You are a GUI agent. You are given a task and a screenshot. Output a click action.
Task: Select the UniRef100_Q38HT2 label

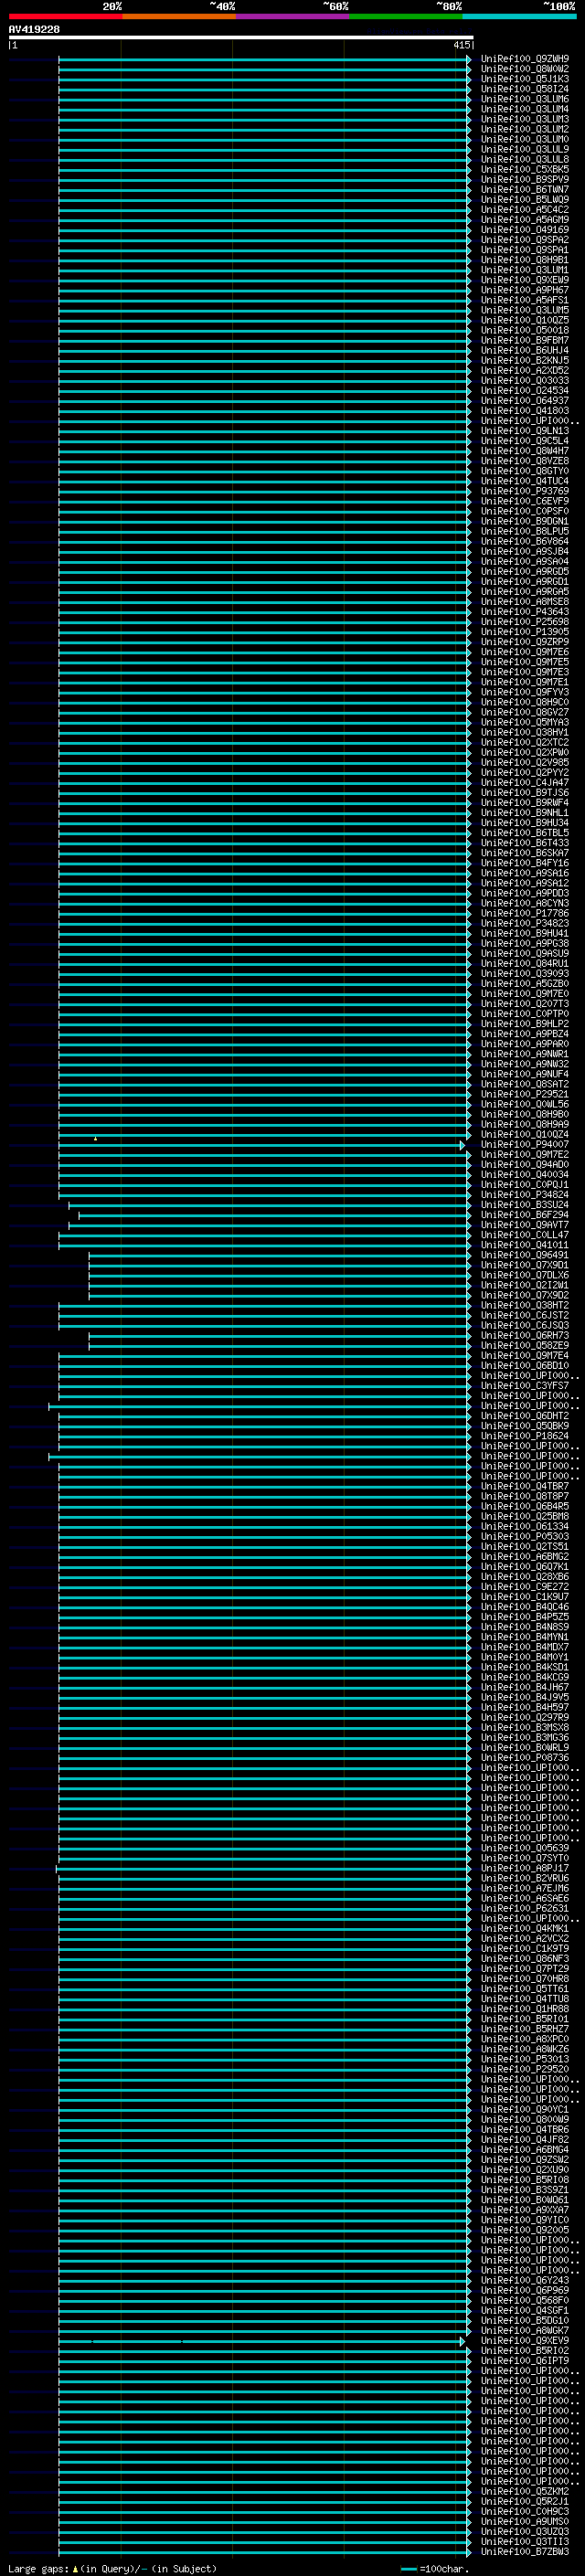tap(525, 1305)
